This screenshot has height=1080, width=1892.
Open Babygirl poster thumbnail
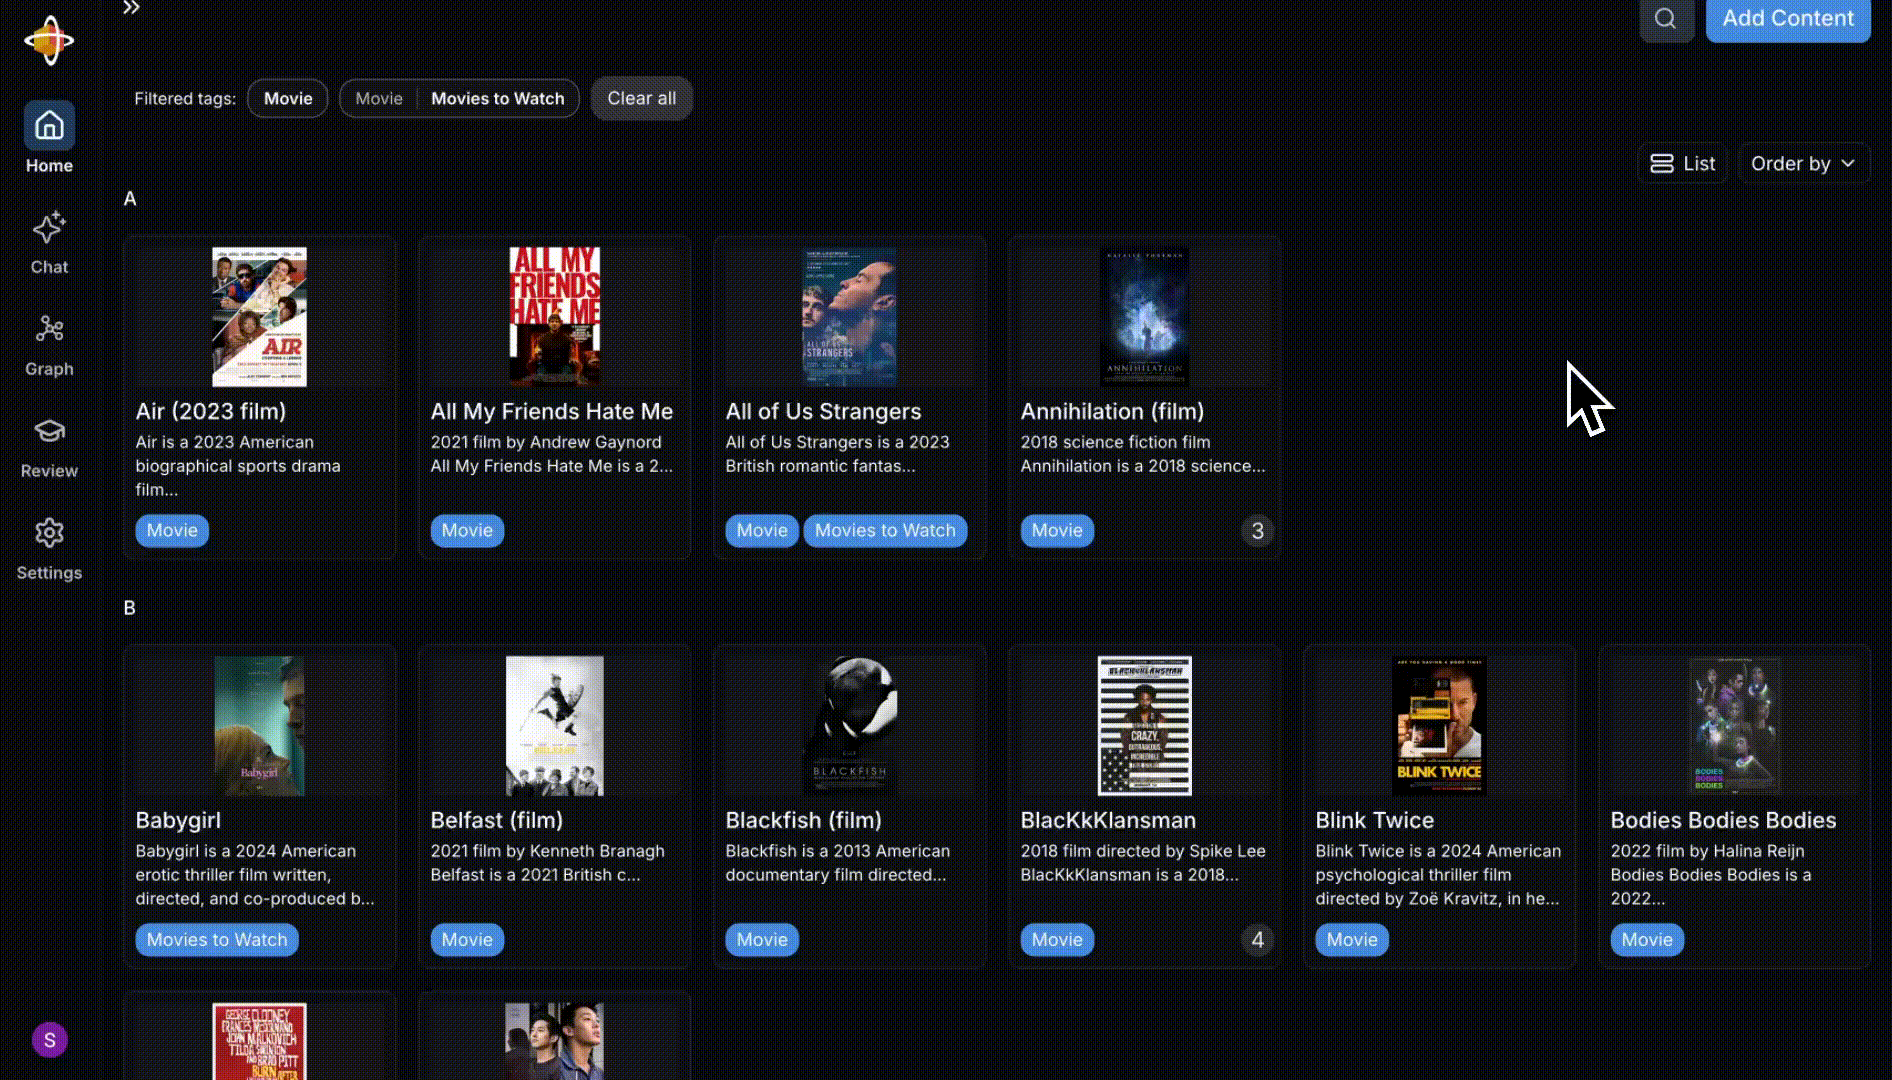click(x=259, y=726)
